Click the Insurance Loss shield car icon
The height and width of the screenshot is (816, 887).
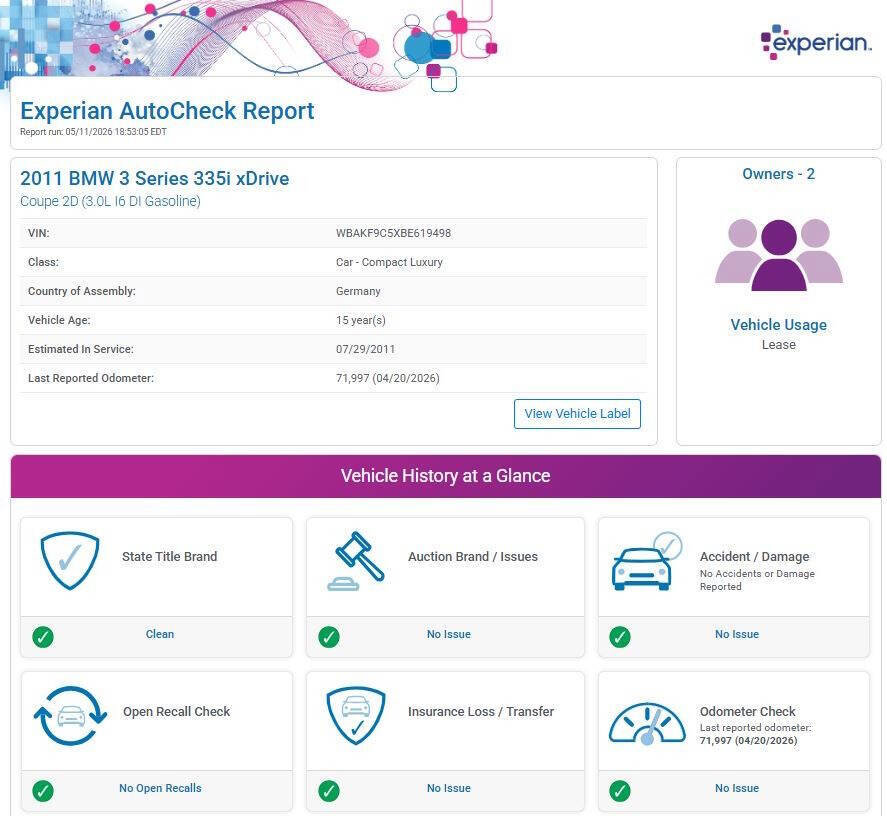[356, 716]
